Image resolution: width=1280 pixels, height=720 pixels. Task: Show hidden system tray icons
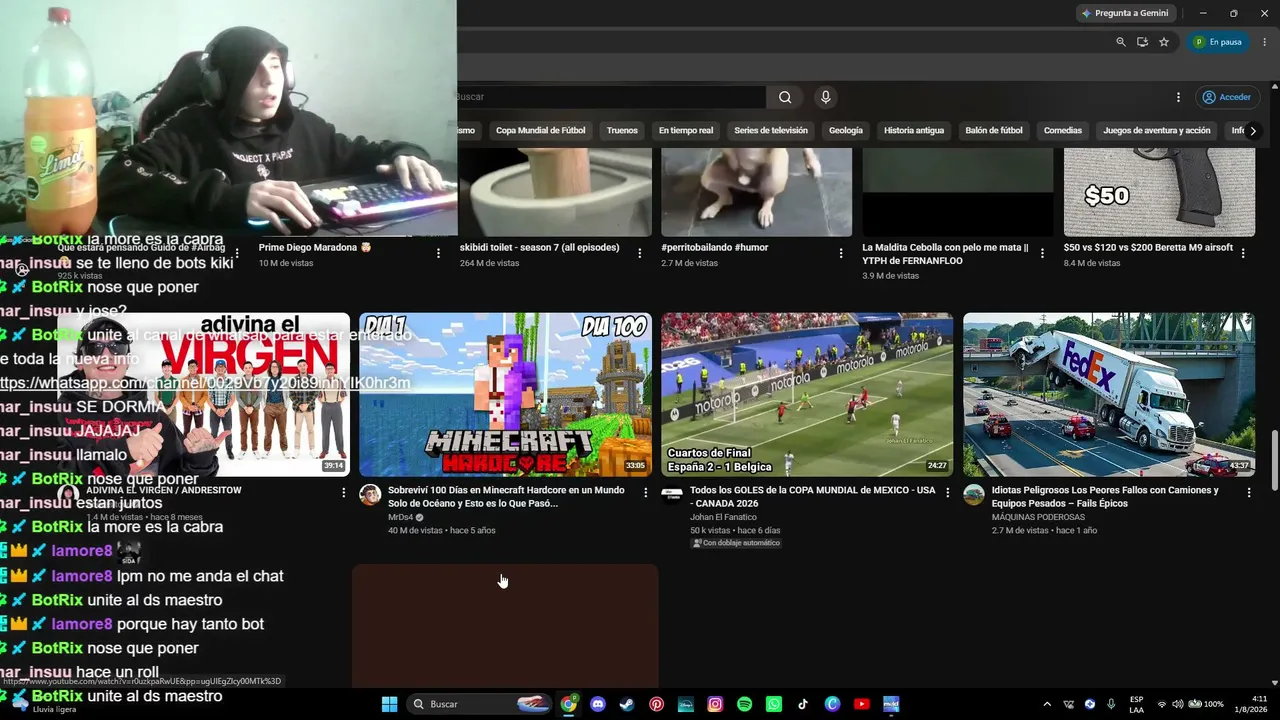(x=1047, y=704)
